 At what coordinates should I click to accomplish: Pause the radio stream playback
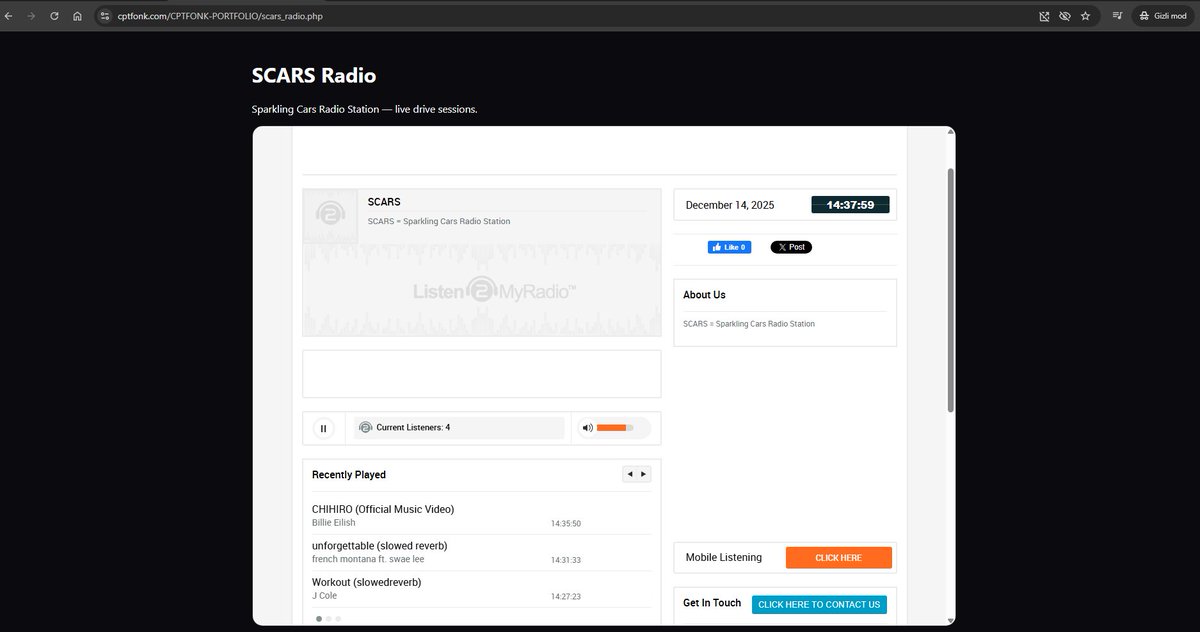(x=324, y=428)
